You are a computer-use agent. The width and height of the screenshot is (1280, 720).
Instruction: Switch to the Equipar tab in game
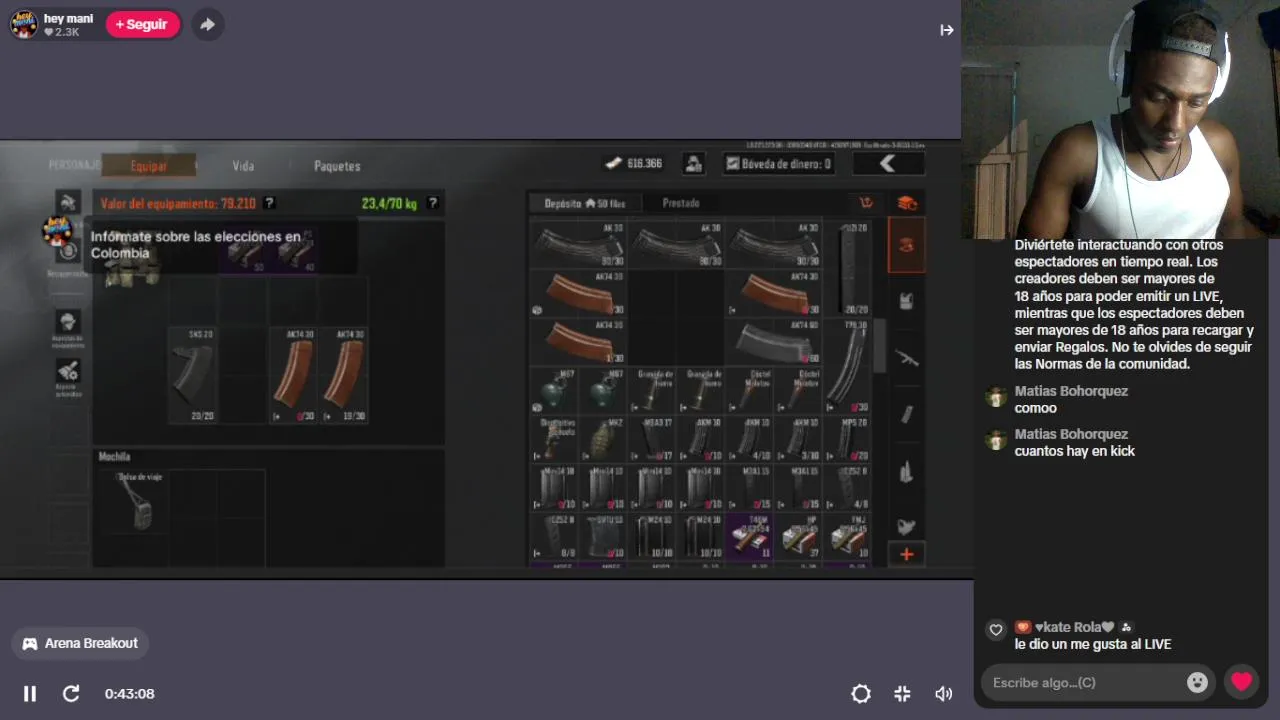(x=148, y=166)
